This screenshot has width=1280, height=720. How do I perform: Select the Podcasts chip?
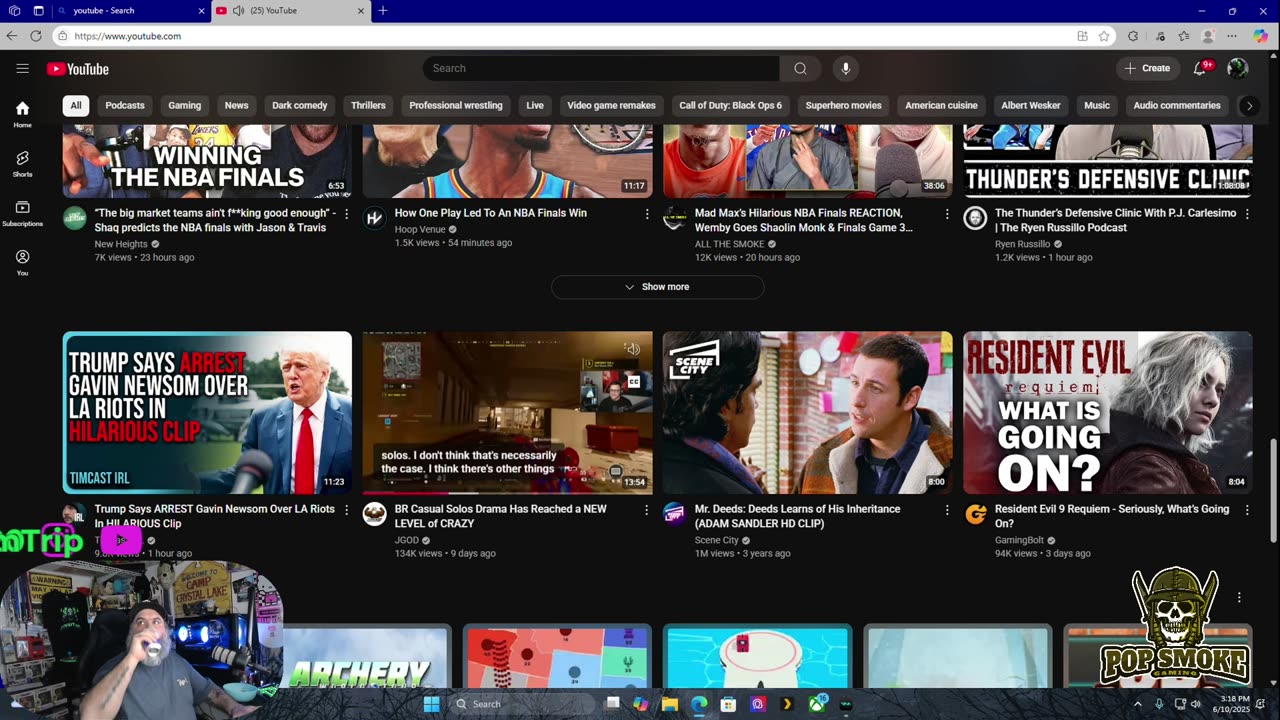(x=125, y=105)
